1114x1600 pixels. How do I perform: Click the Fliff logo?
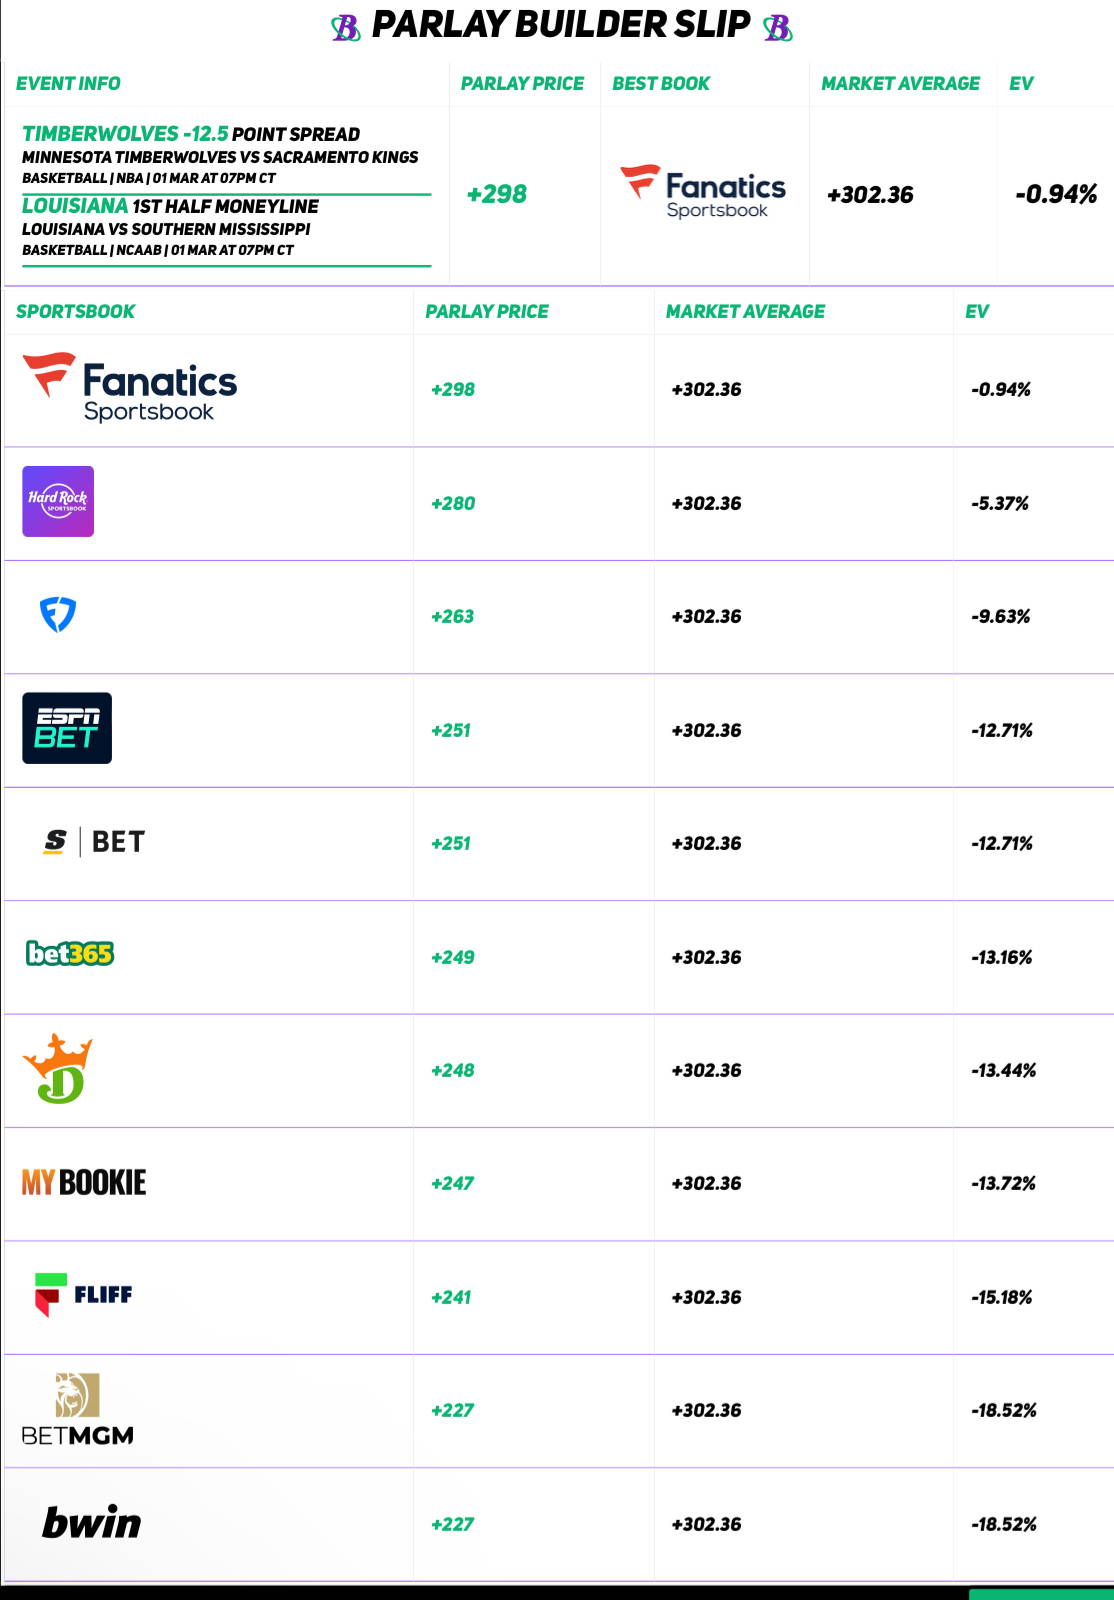click(x=83, y=1295)
